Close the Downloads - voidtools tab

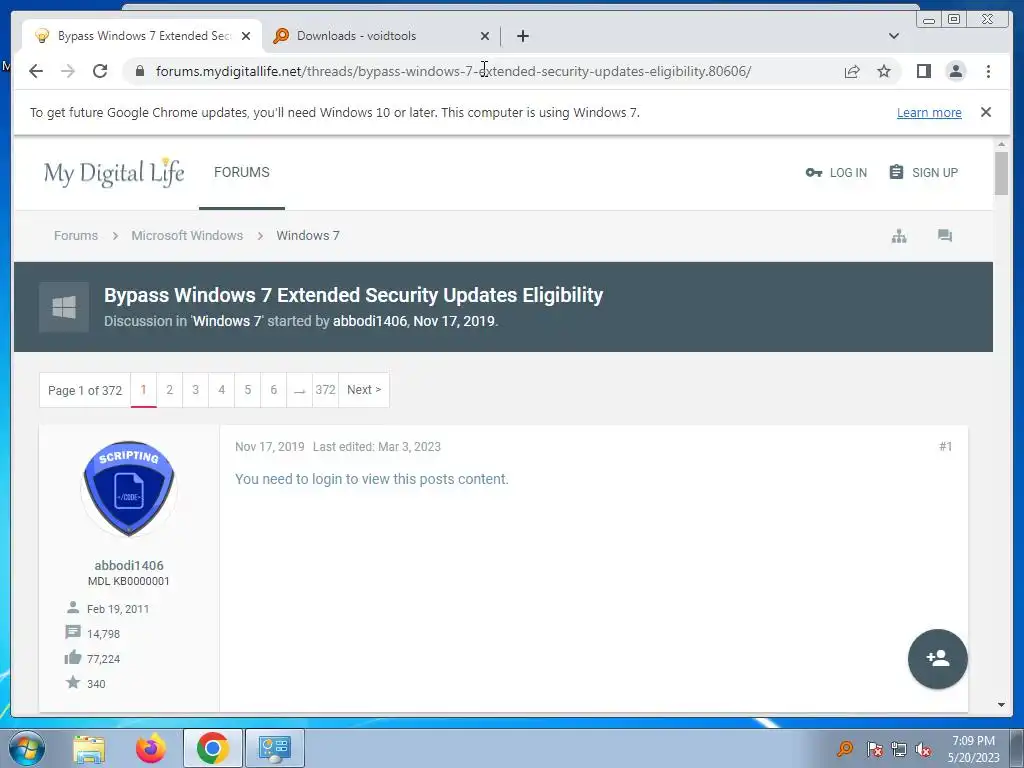tap(485, 36)
